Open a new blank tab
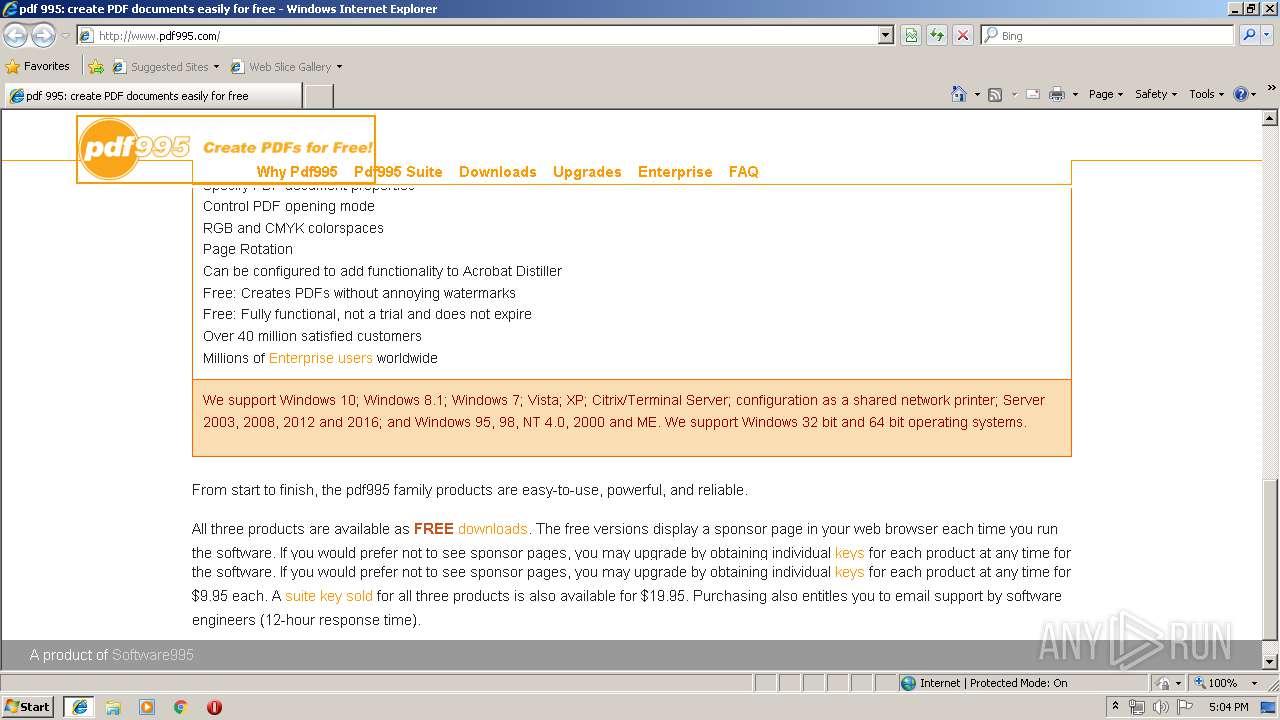Screen dimensions: 1280x720 [x=318, y=96]
